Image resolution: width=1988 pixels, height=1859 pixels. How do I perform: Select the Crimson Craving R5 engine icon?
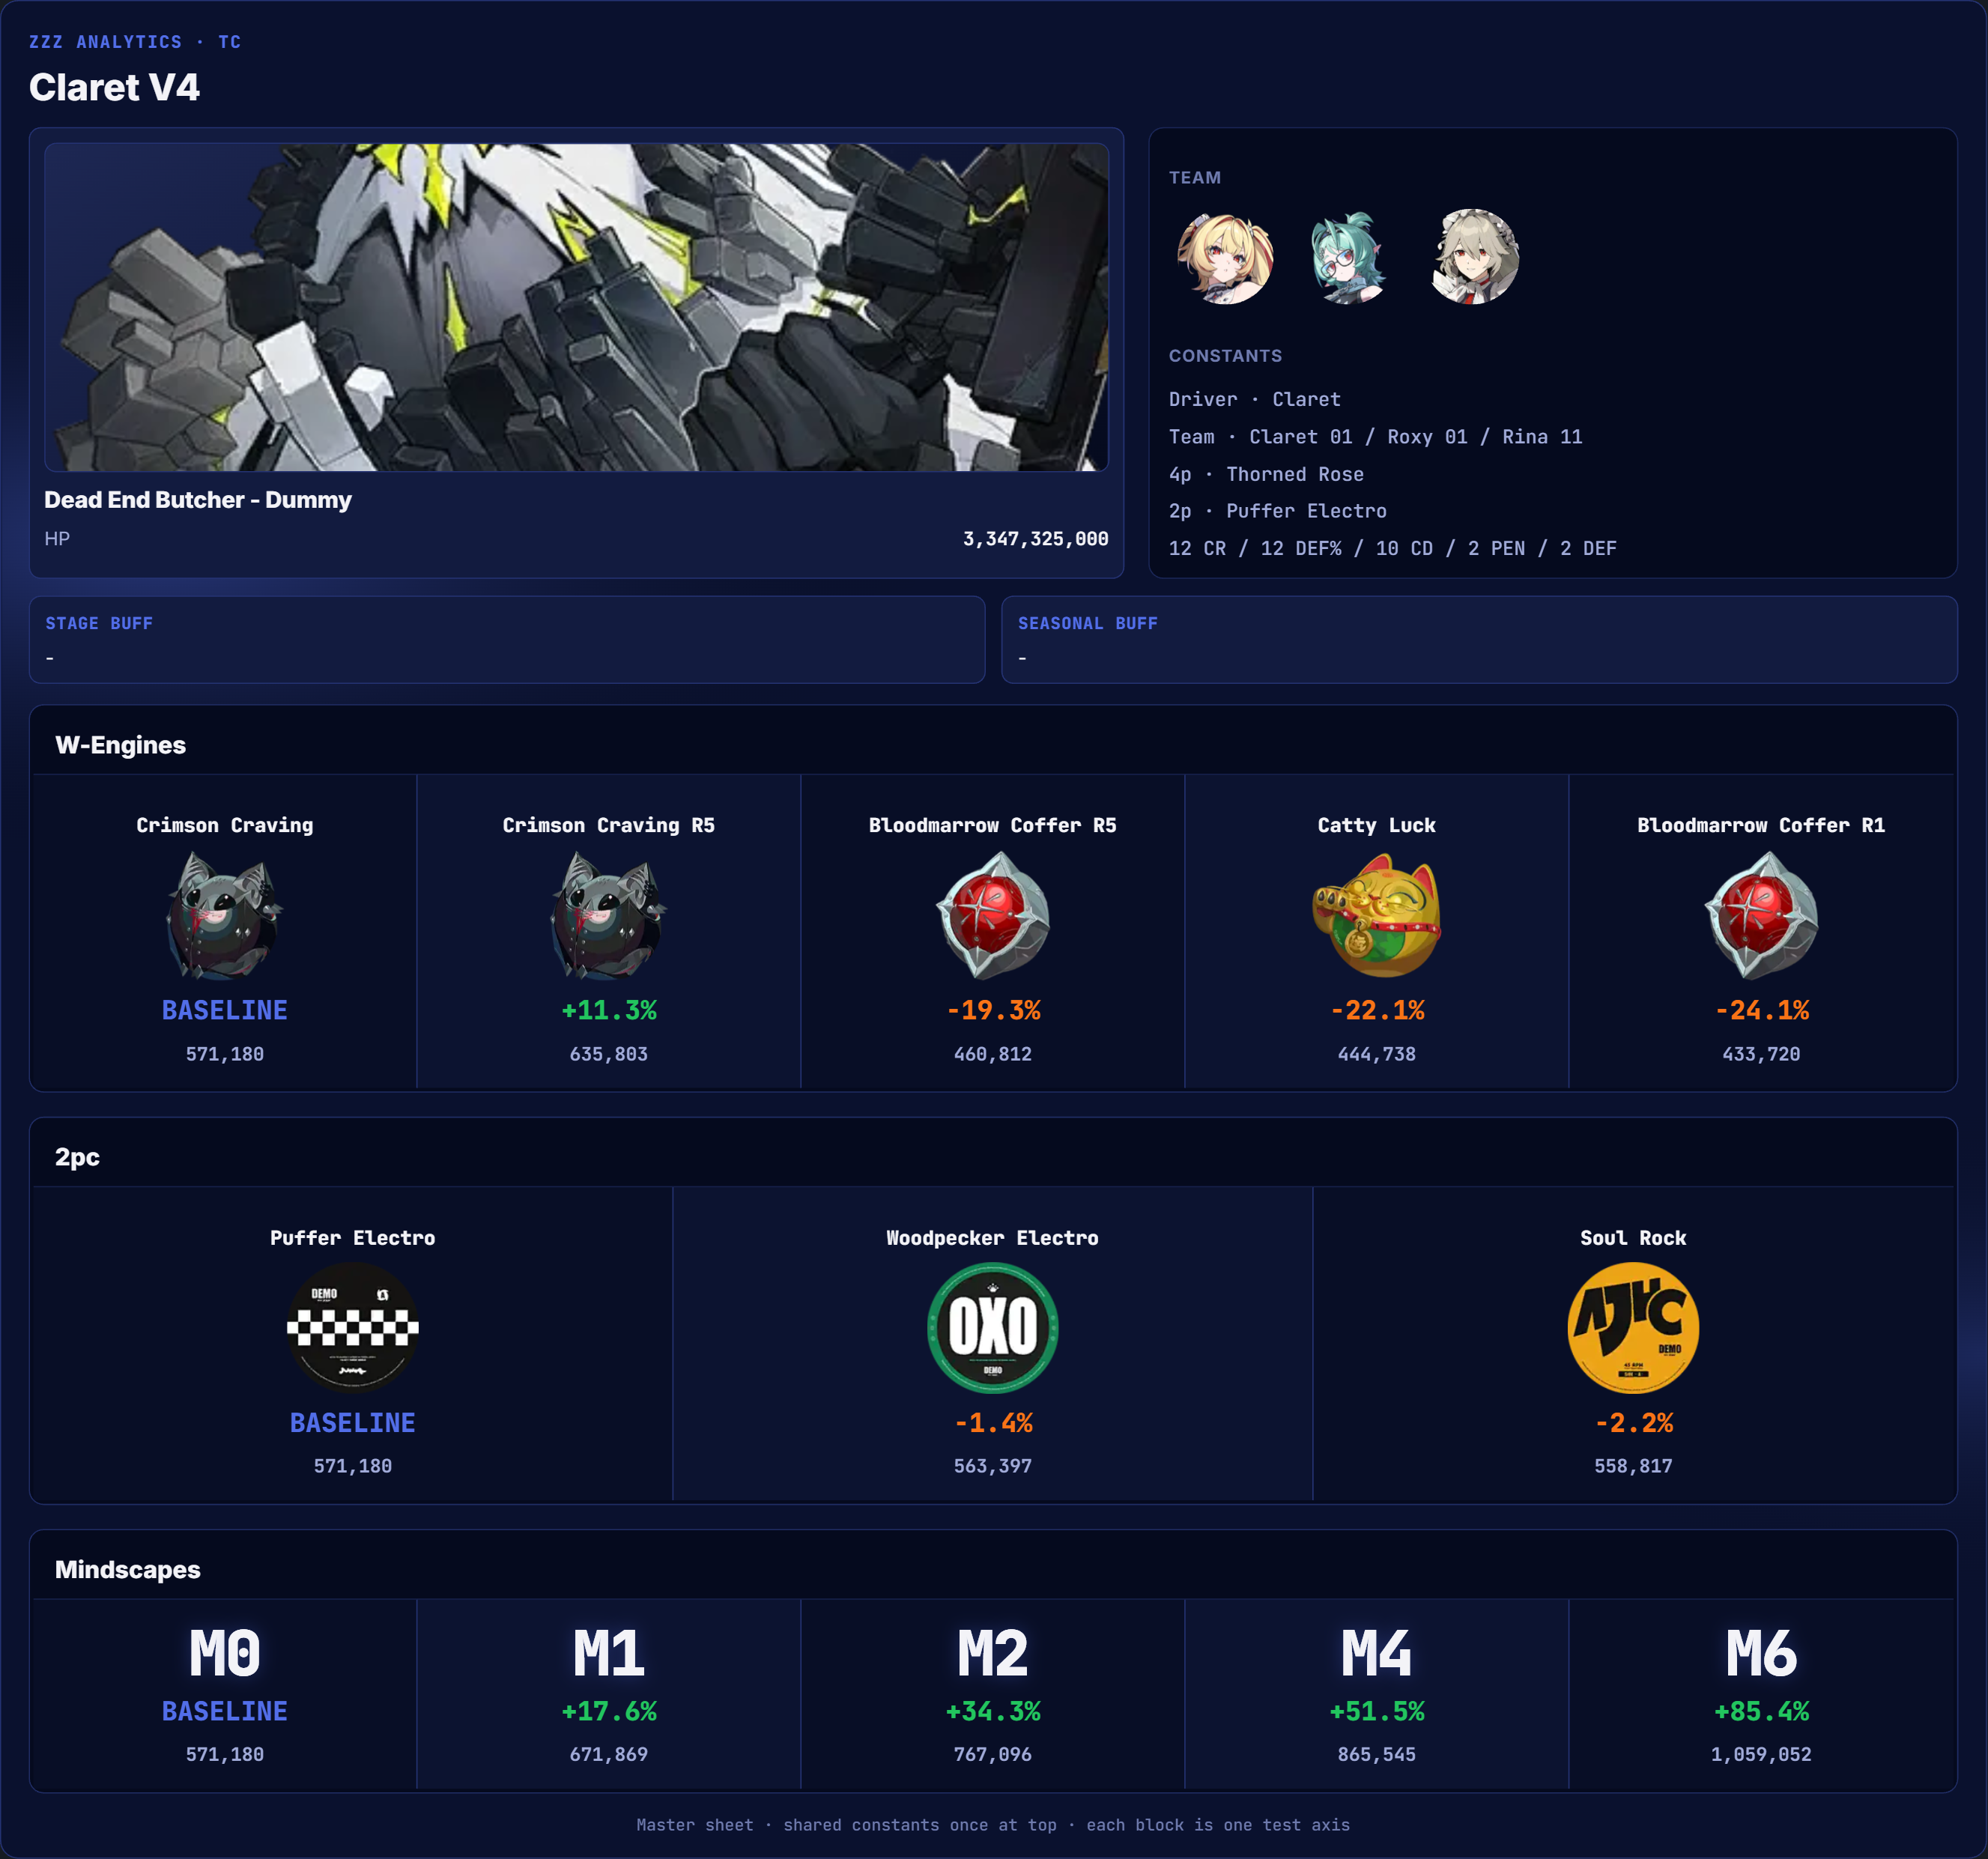pos(609,915)
